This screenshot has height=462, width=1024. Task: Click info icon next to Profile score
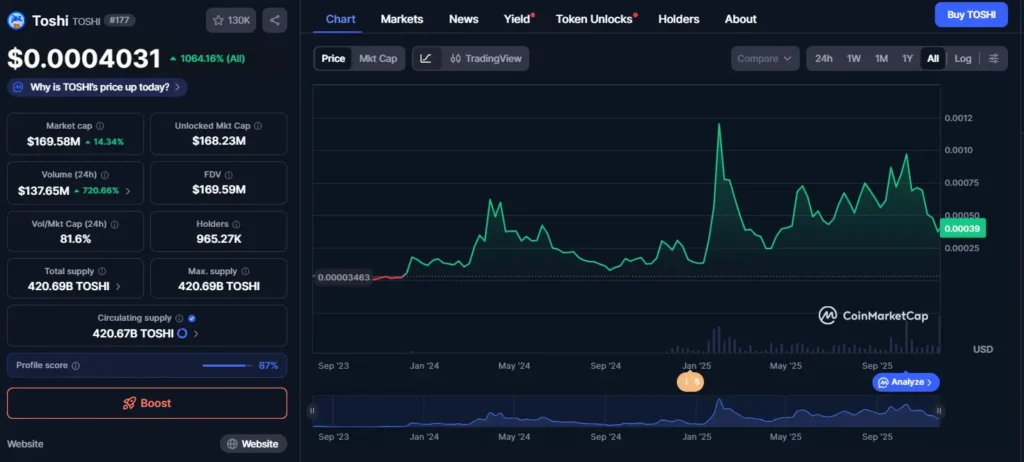pos(76,366)
